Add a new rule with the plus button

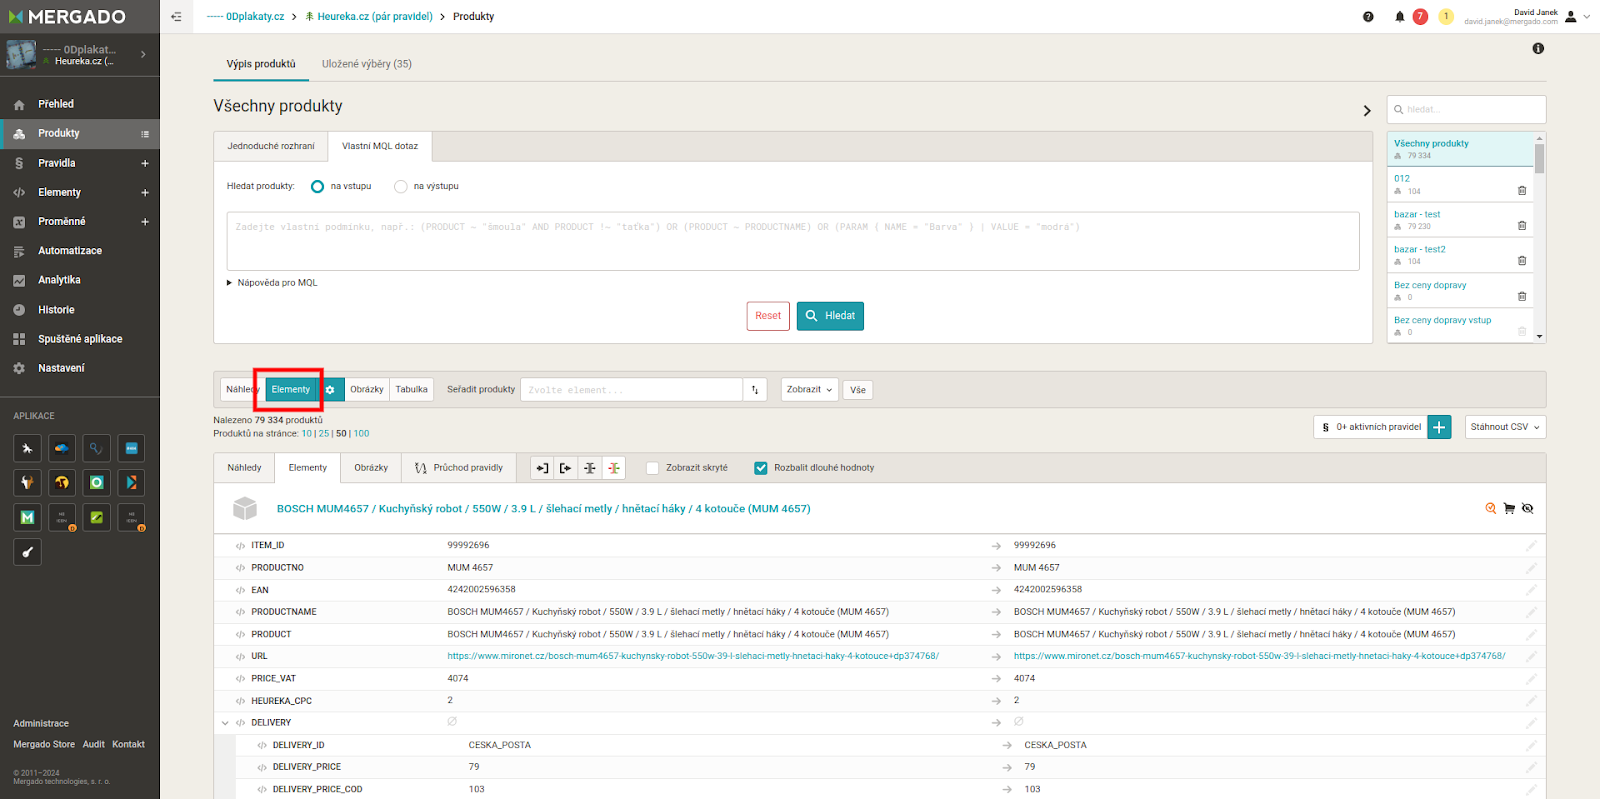(1439, 427)
